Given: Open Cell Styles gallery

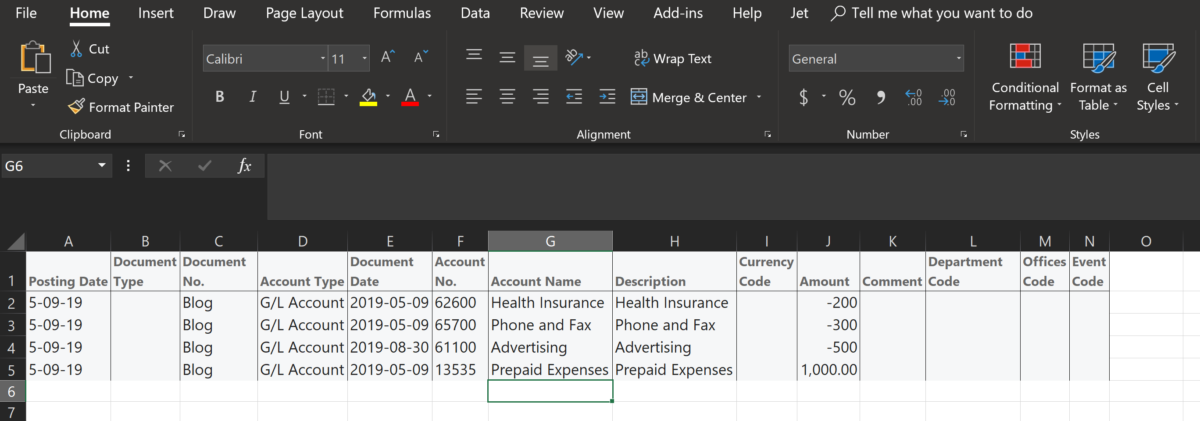Looking at the screenshot, I should coord(1158,77).
